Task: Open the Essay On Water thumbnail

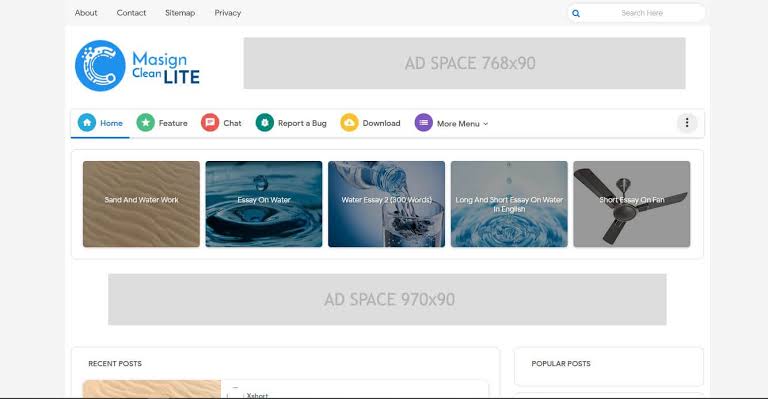Action: pyautogui.click(x=264, y=204)
